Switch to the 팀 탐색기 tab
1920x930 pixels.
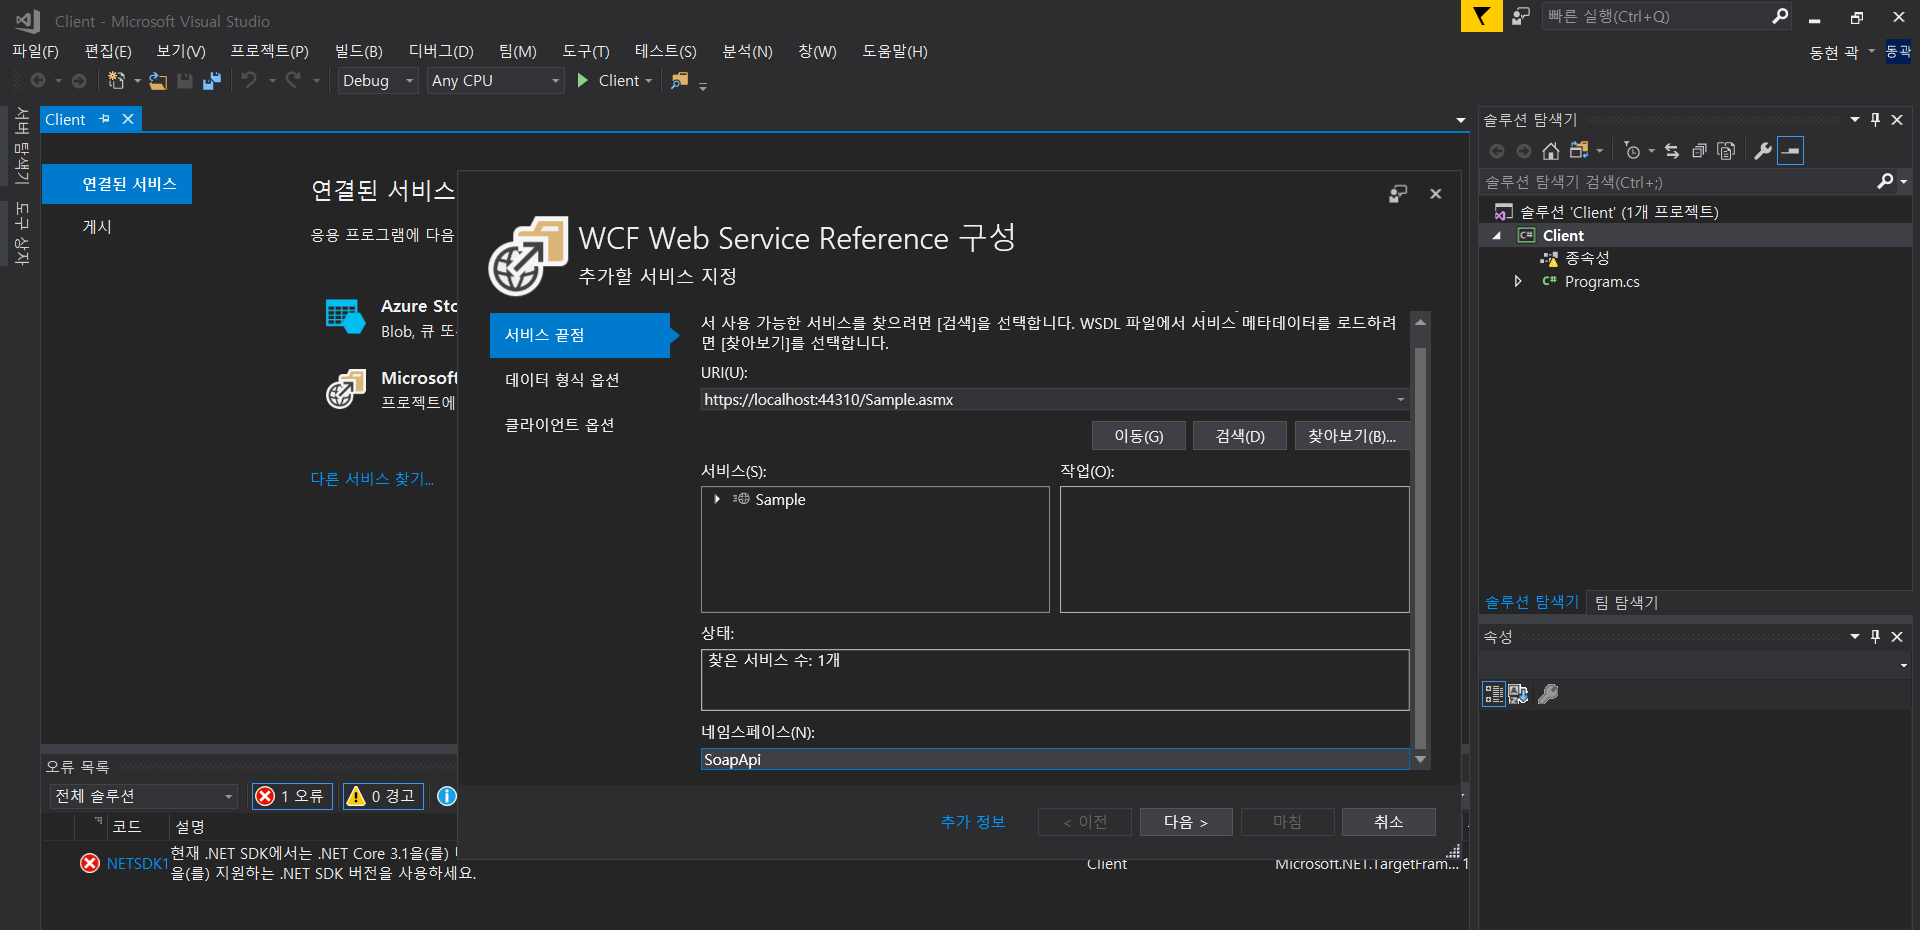click(x=1626, y=602)
